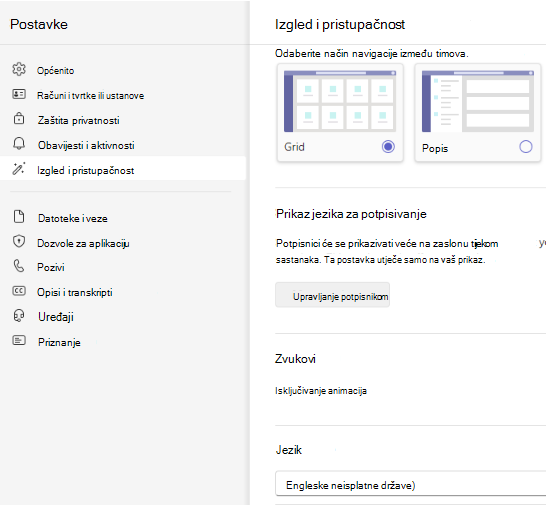The image size is (553, 505).
Task: Click the Postavke title
Action: tap(39, 24)
